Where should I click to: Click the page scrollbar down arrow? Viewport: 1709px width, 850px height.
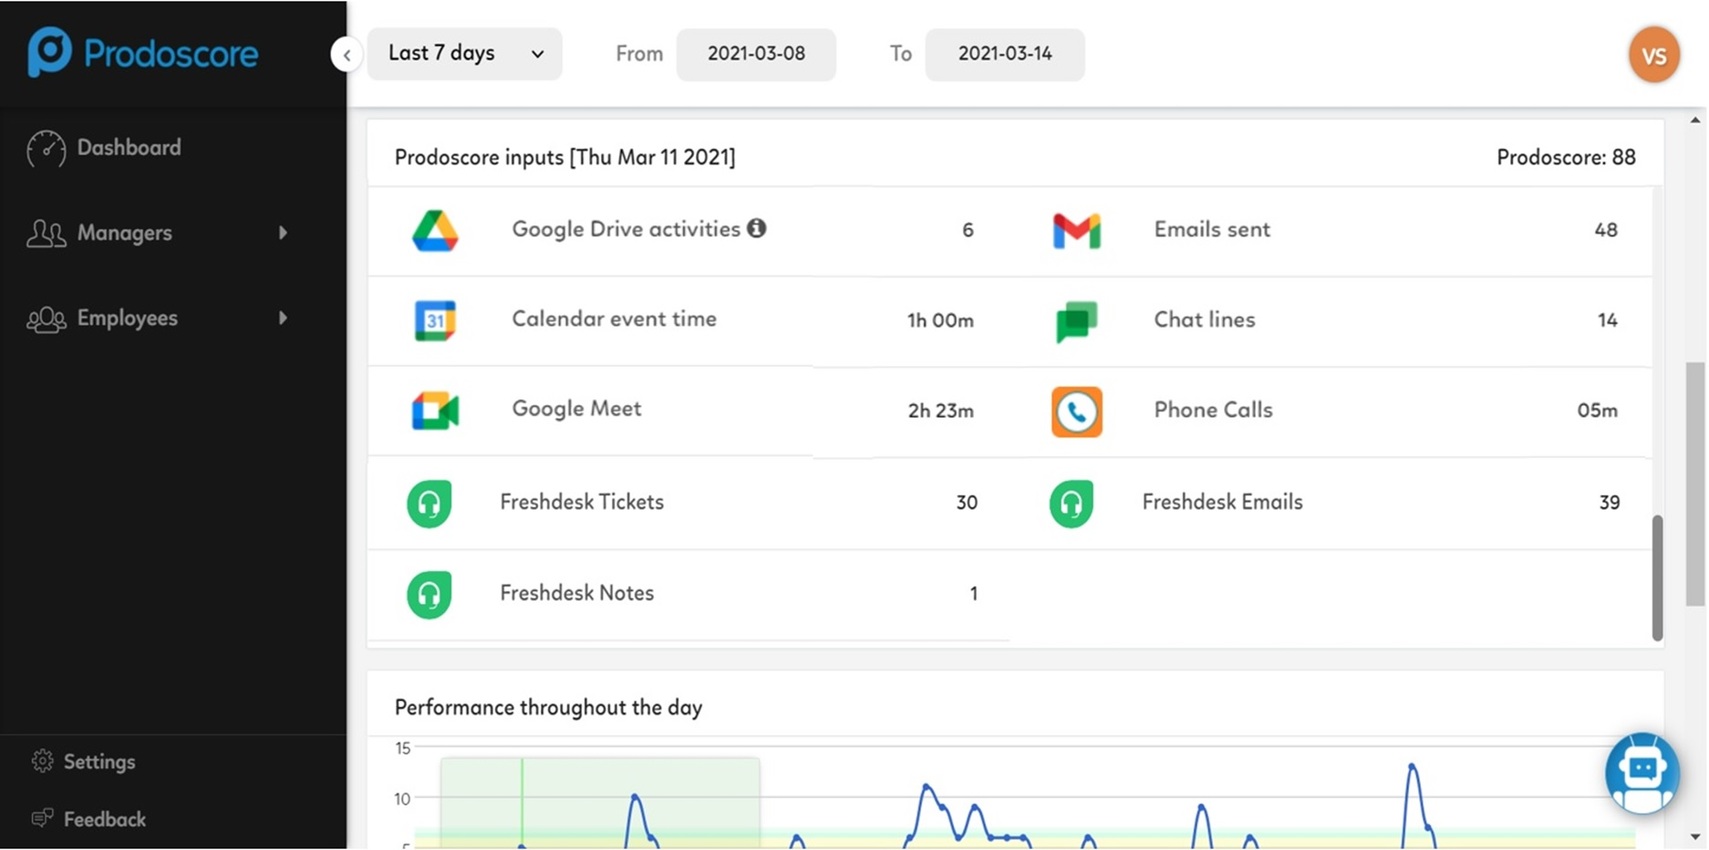(1695, 836)
